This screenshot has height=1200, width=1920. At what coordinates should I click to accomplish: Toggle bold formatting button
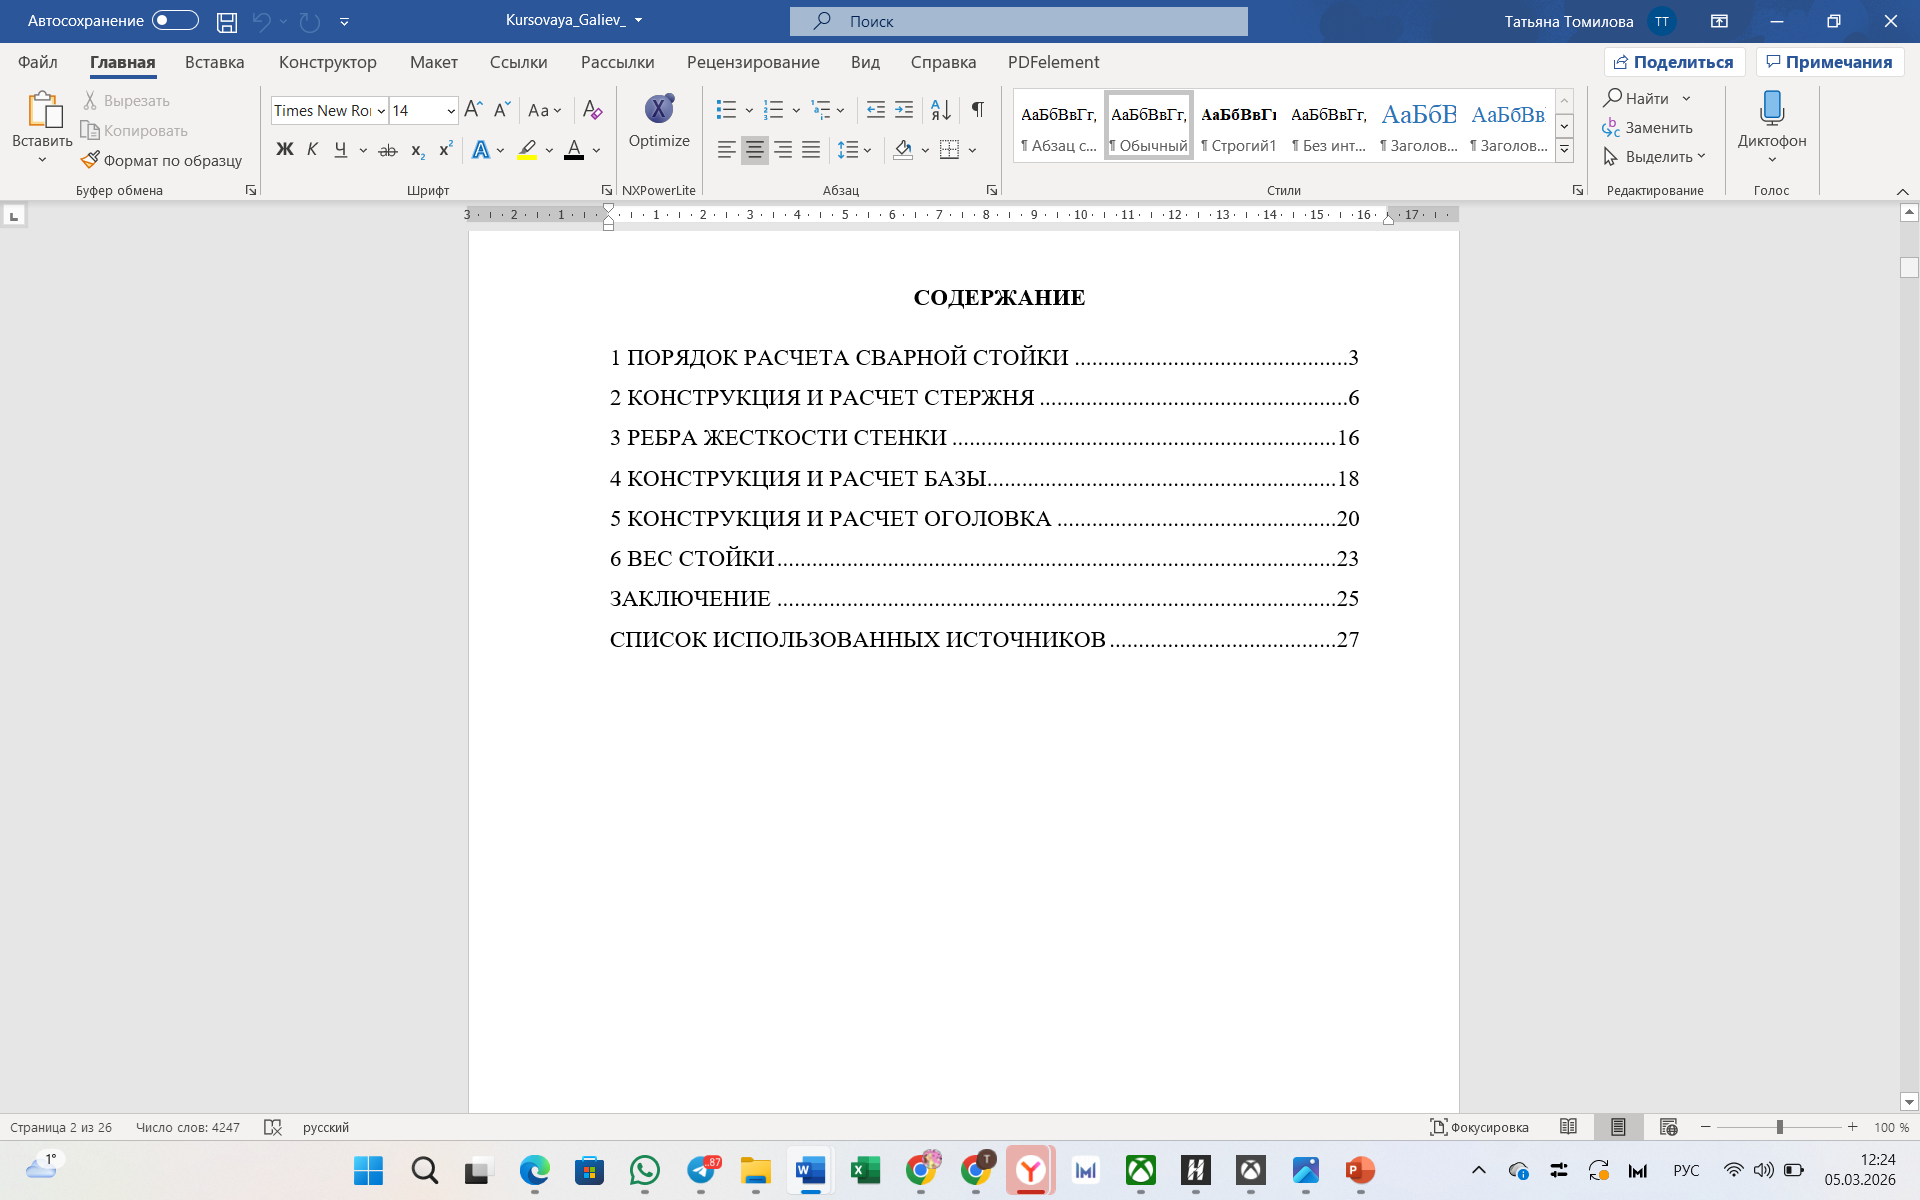click(x=284, y=150)
